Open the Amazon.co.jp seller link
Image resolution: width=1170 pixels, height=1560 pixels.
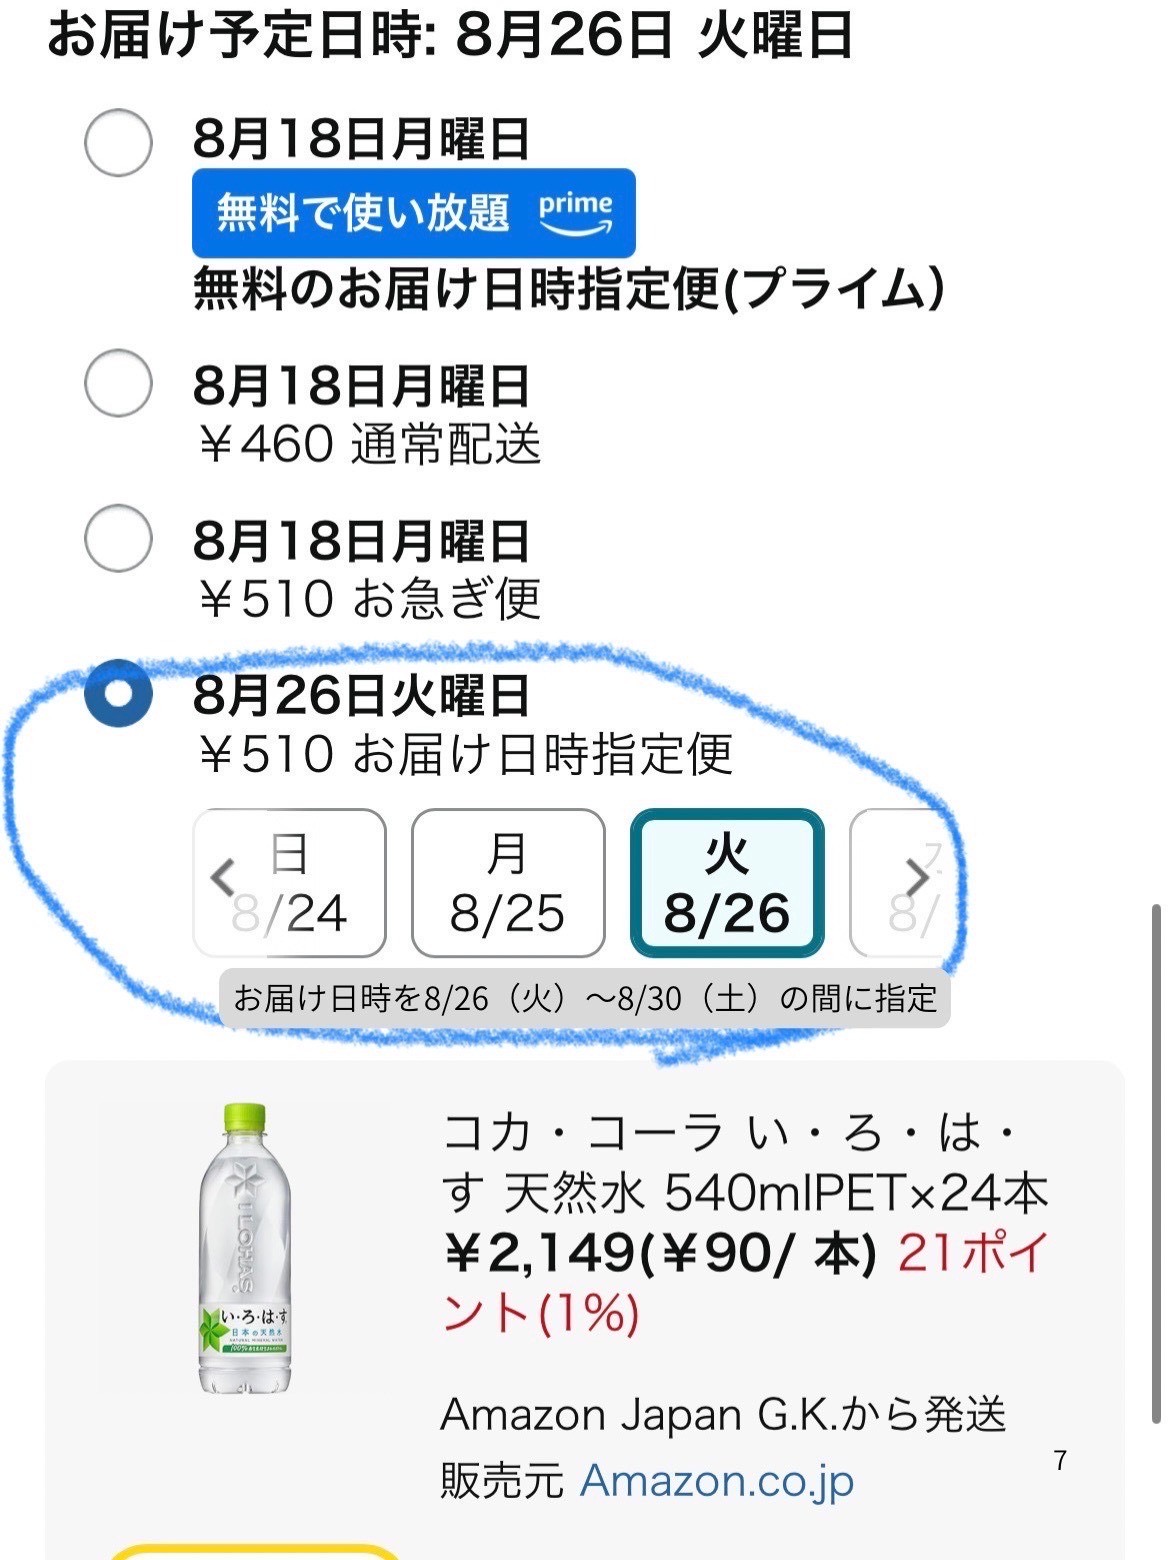click(x=717, y=1480)
